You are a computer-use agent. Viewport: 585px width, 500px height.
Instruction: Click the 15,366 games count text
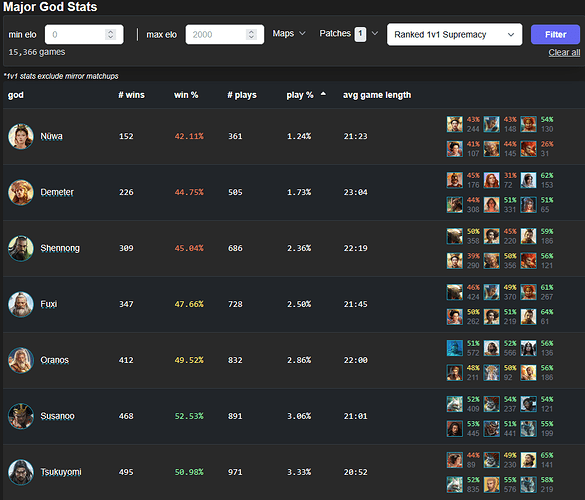coord(37,52)
